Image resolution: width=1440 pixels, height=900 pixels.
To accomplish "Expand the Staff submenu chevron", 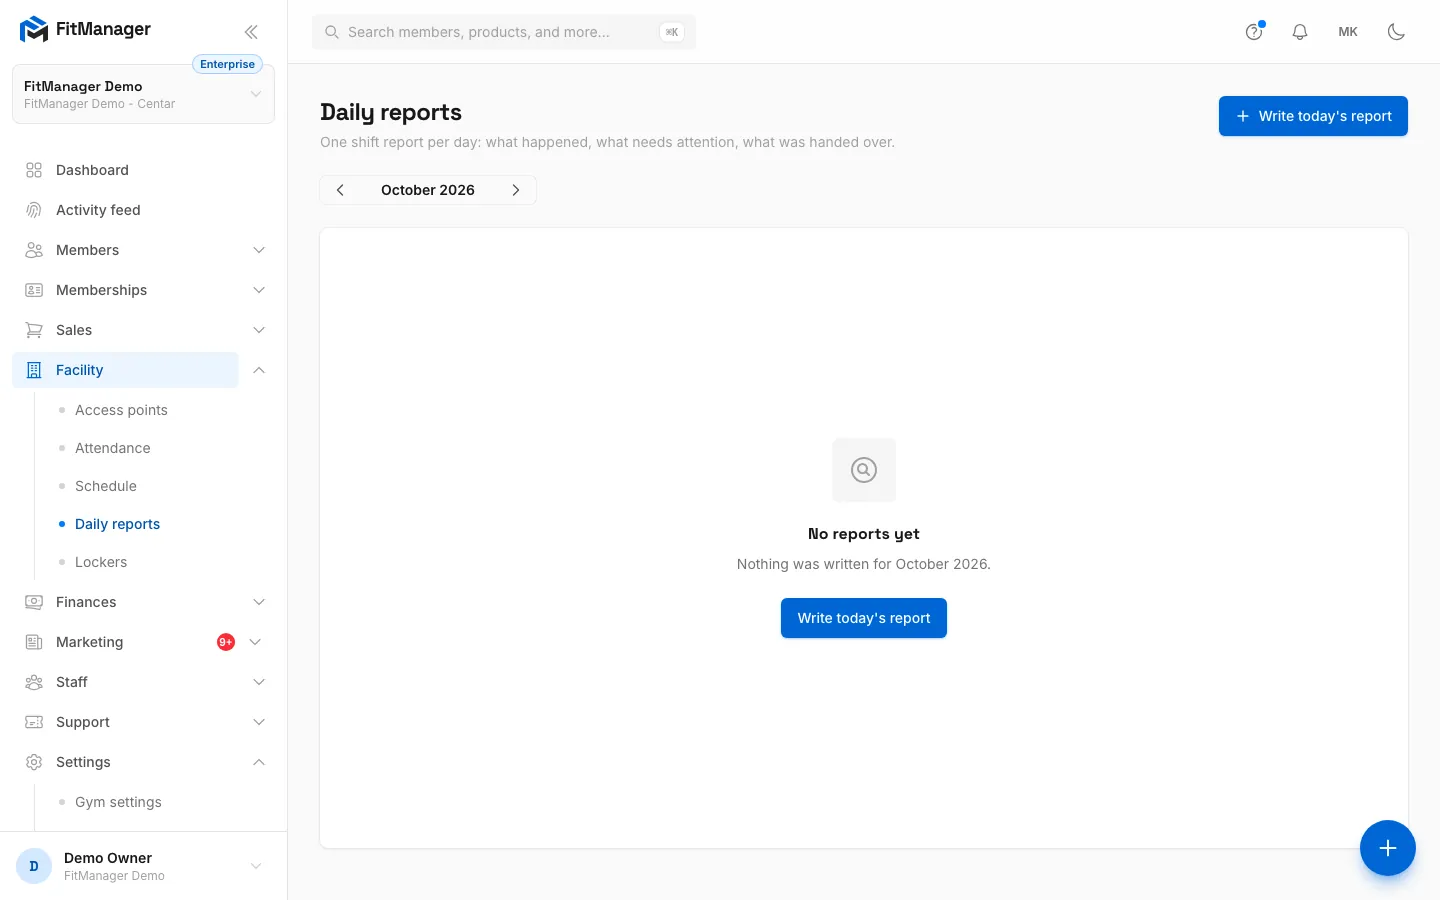I will [259, 682].
